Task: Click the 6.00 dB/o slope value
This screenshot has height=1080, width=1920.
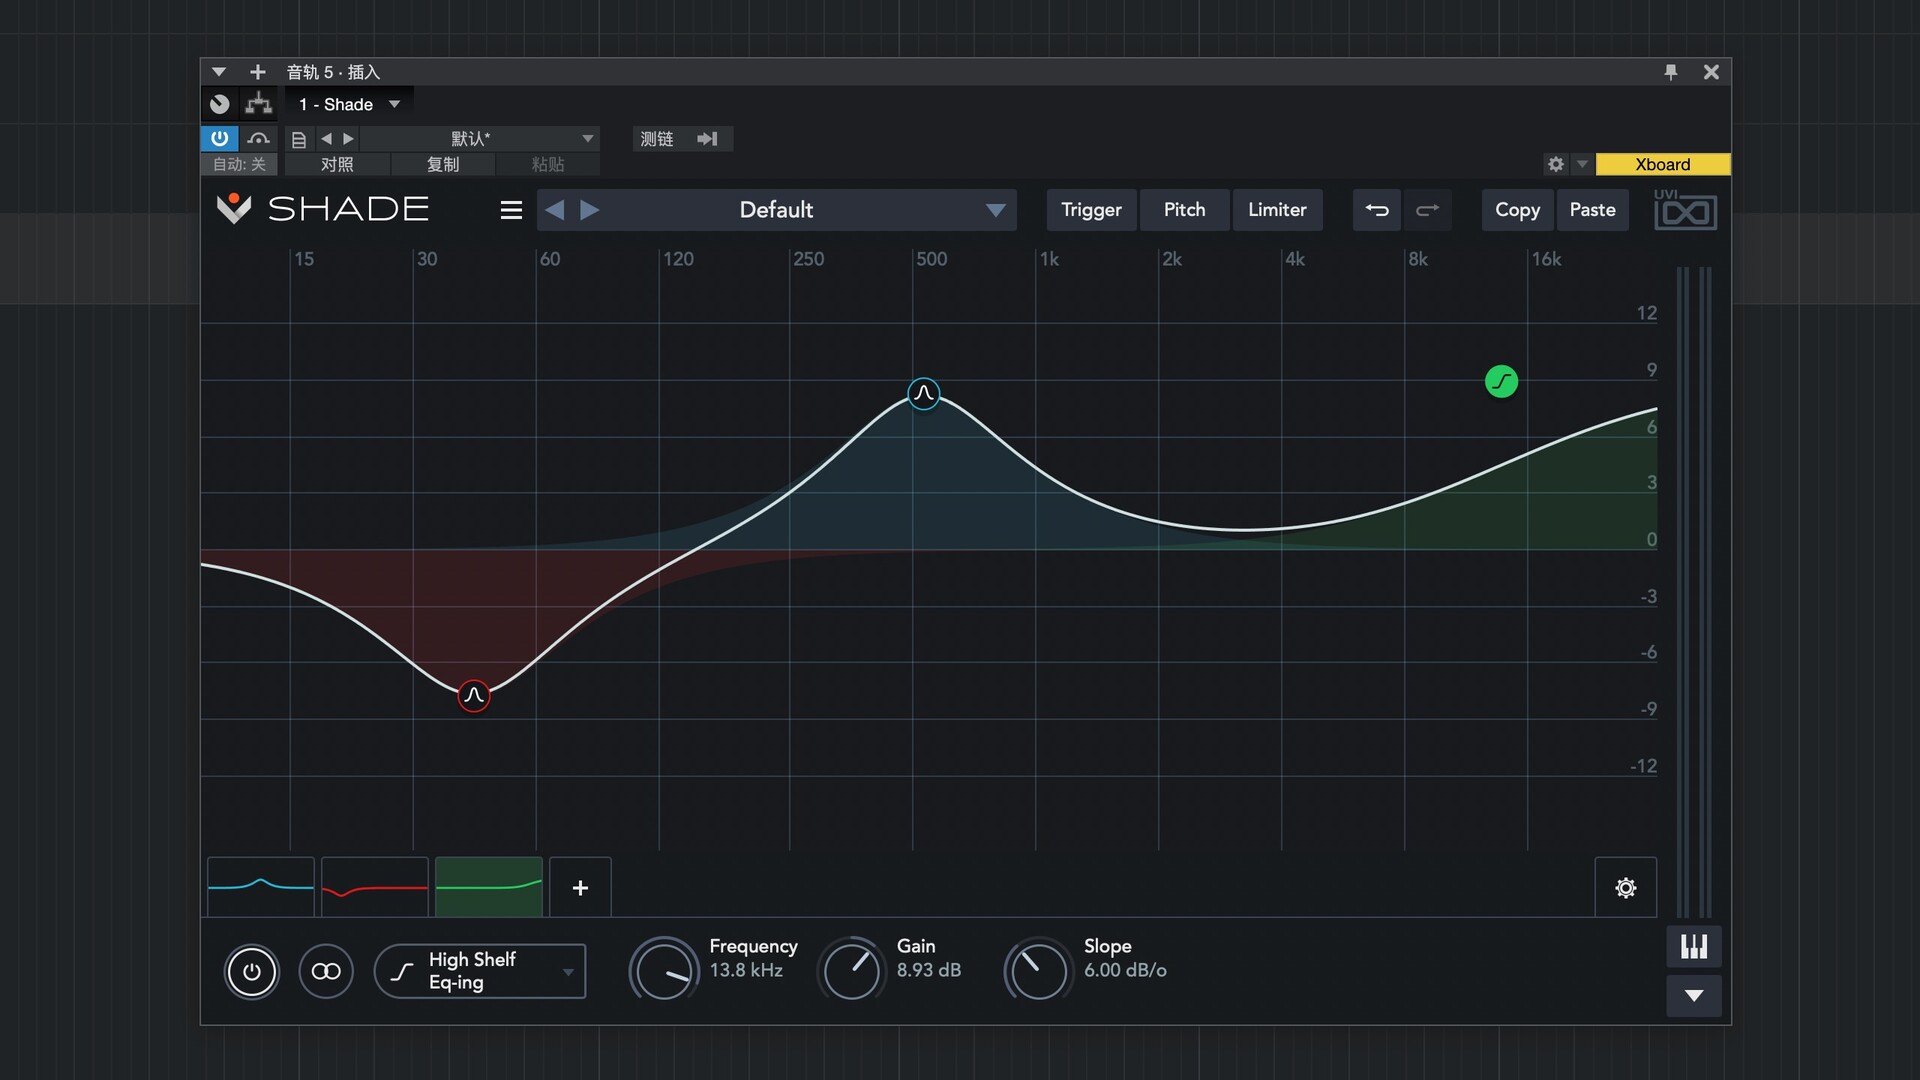Action: (x=1125, y=970)
